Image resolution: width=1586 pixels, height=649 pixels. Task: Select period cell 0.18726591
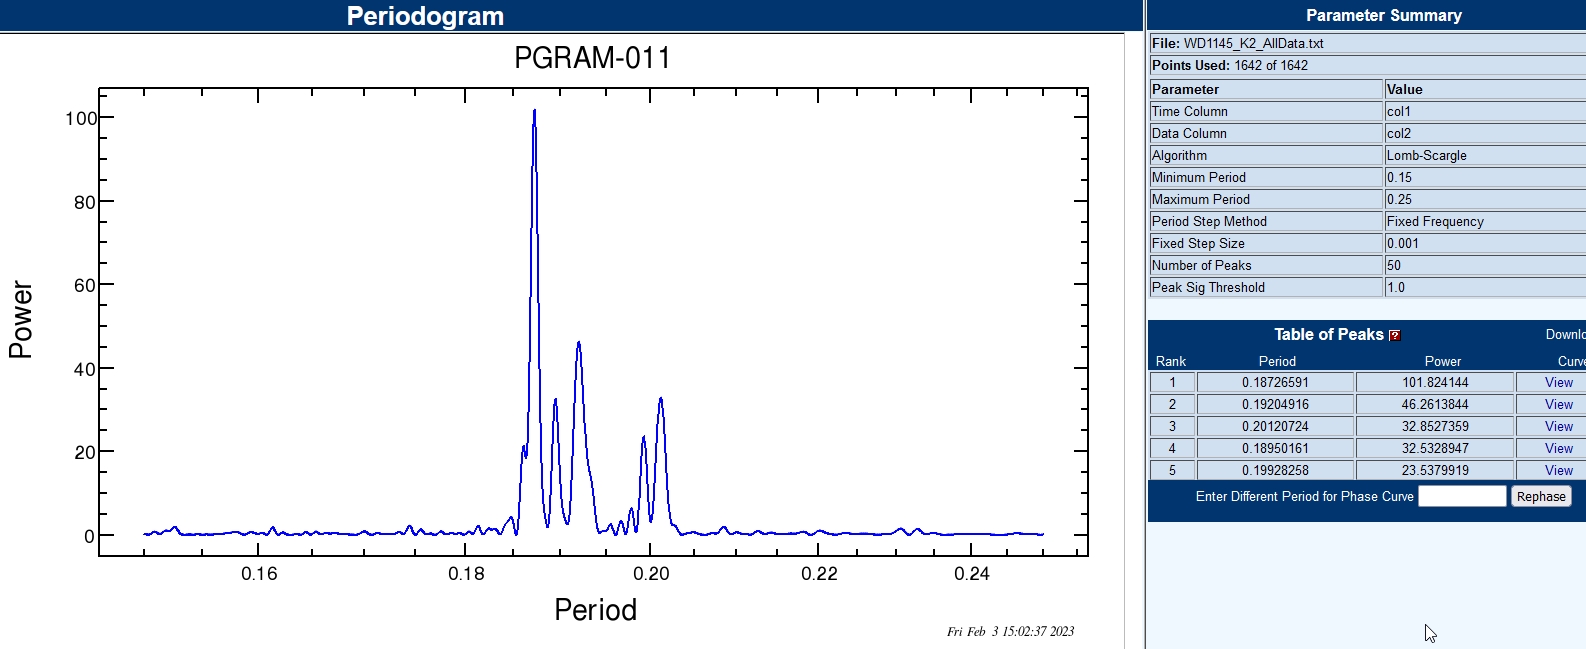(1275, 383)
